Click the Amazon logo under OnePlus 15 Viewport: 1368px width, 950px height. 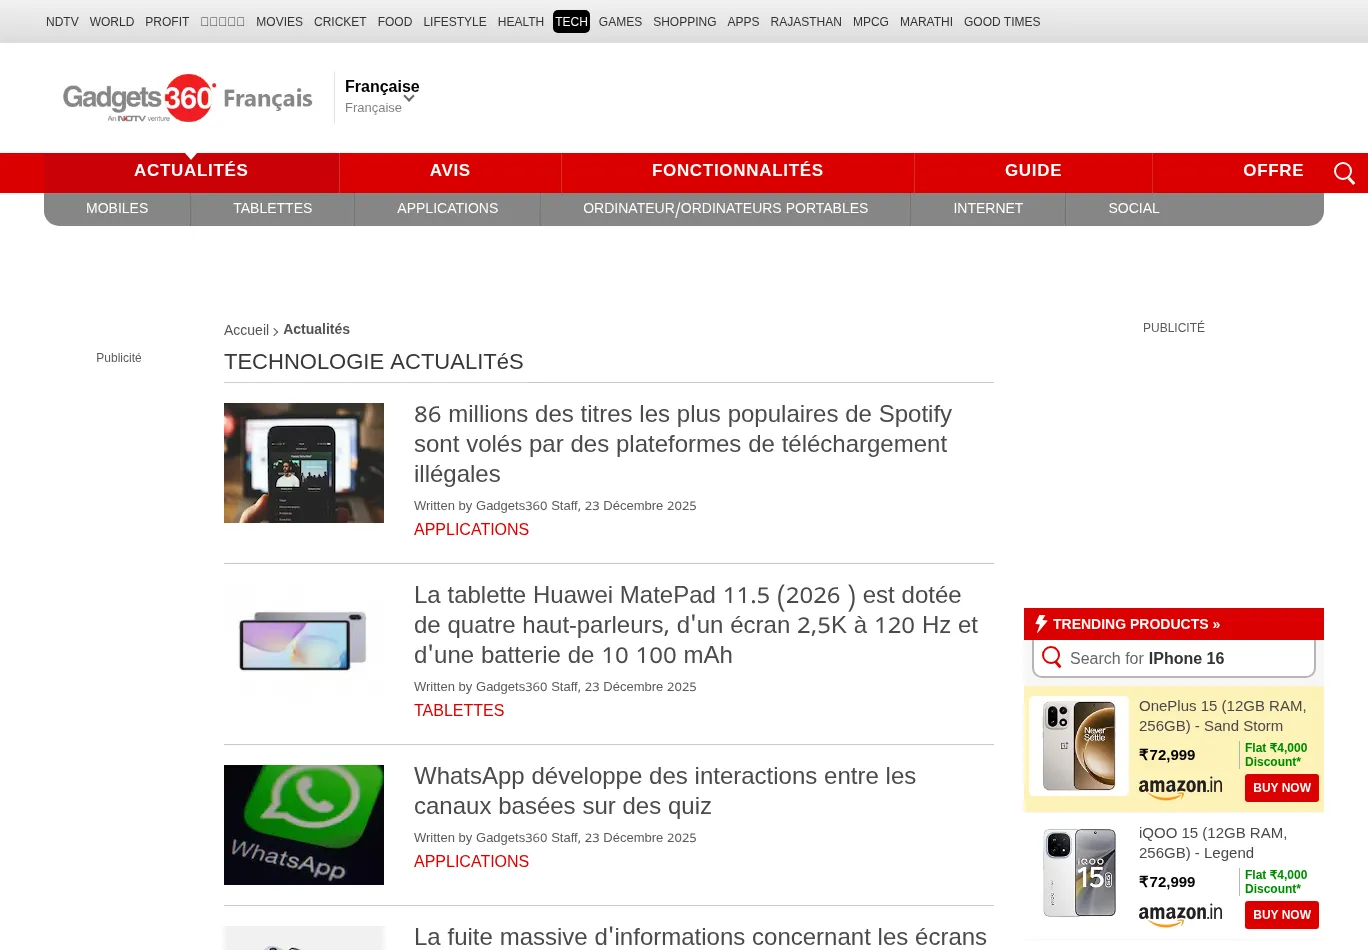1180,788
